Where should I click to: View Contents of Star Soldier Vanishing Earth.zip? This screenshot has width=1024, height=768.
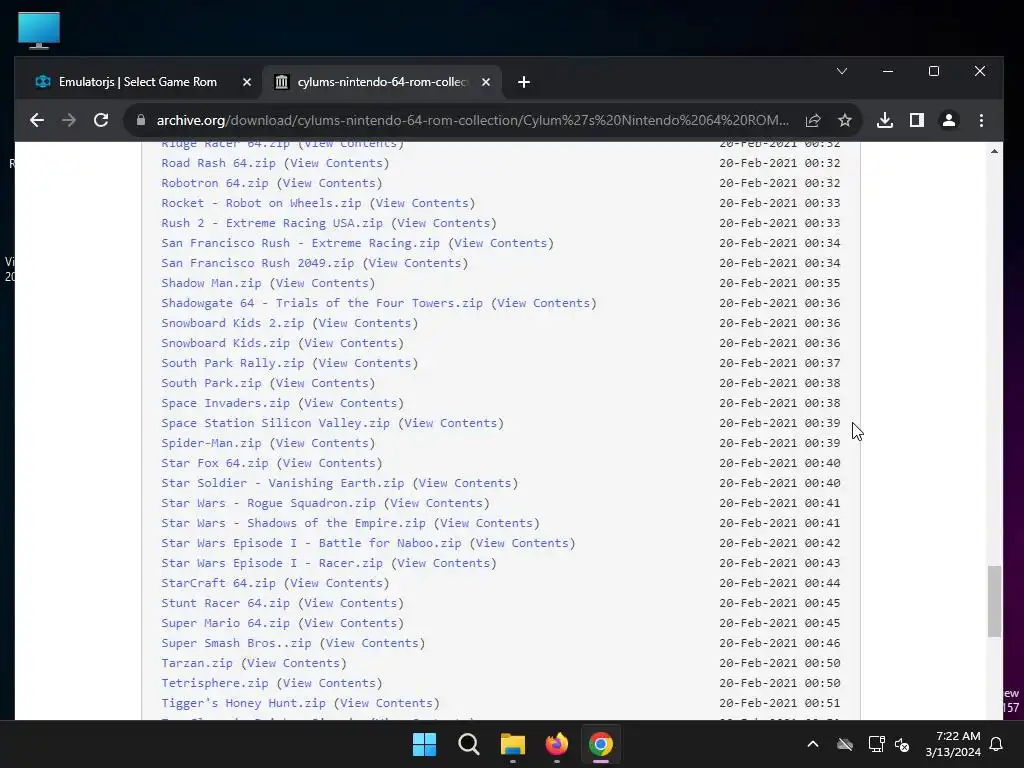point(465,483)
